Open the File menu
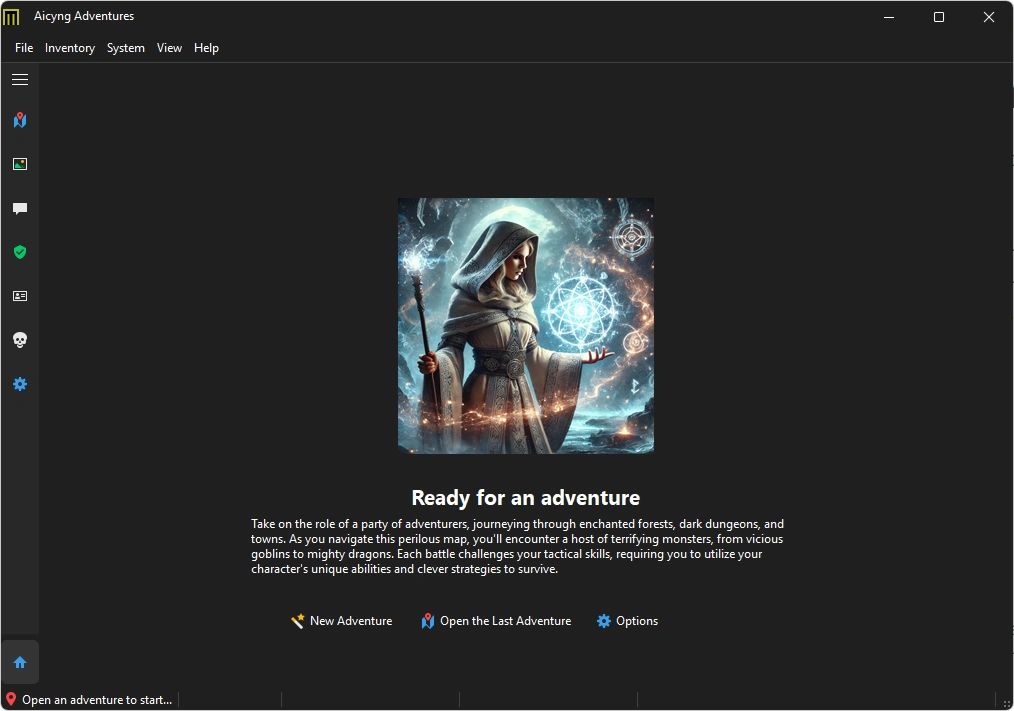This screenshot has height=711, width=1014. point(24,48)
